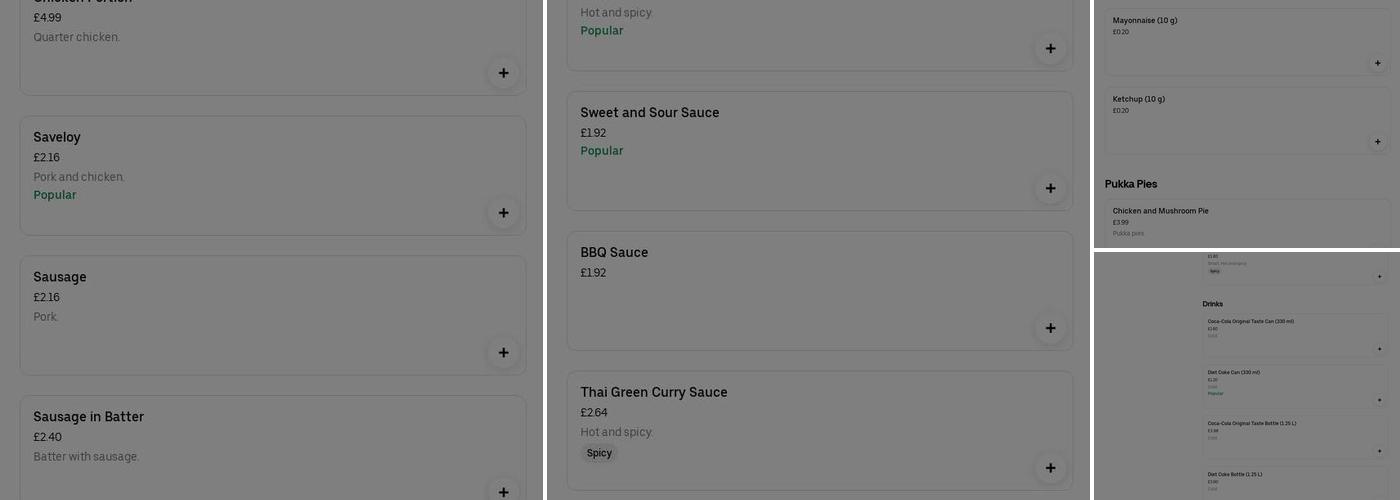Add plain Sausage with the plus button
Image resolution: width=1400 pixels, height=500 pixels.
tap(503, 353)
